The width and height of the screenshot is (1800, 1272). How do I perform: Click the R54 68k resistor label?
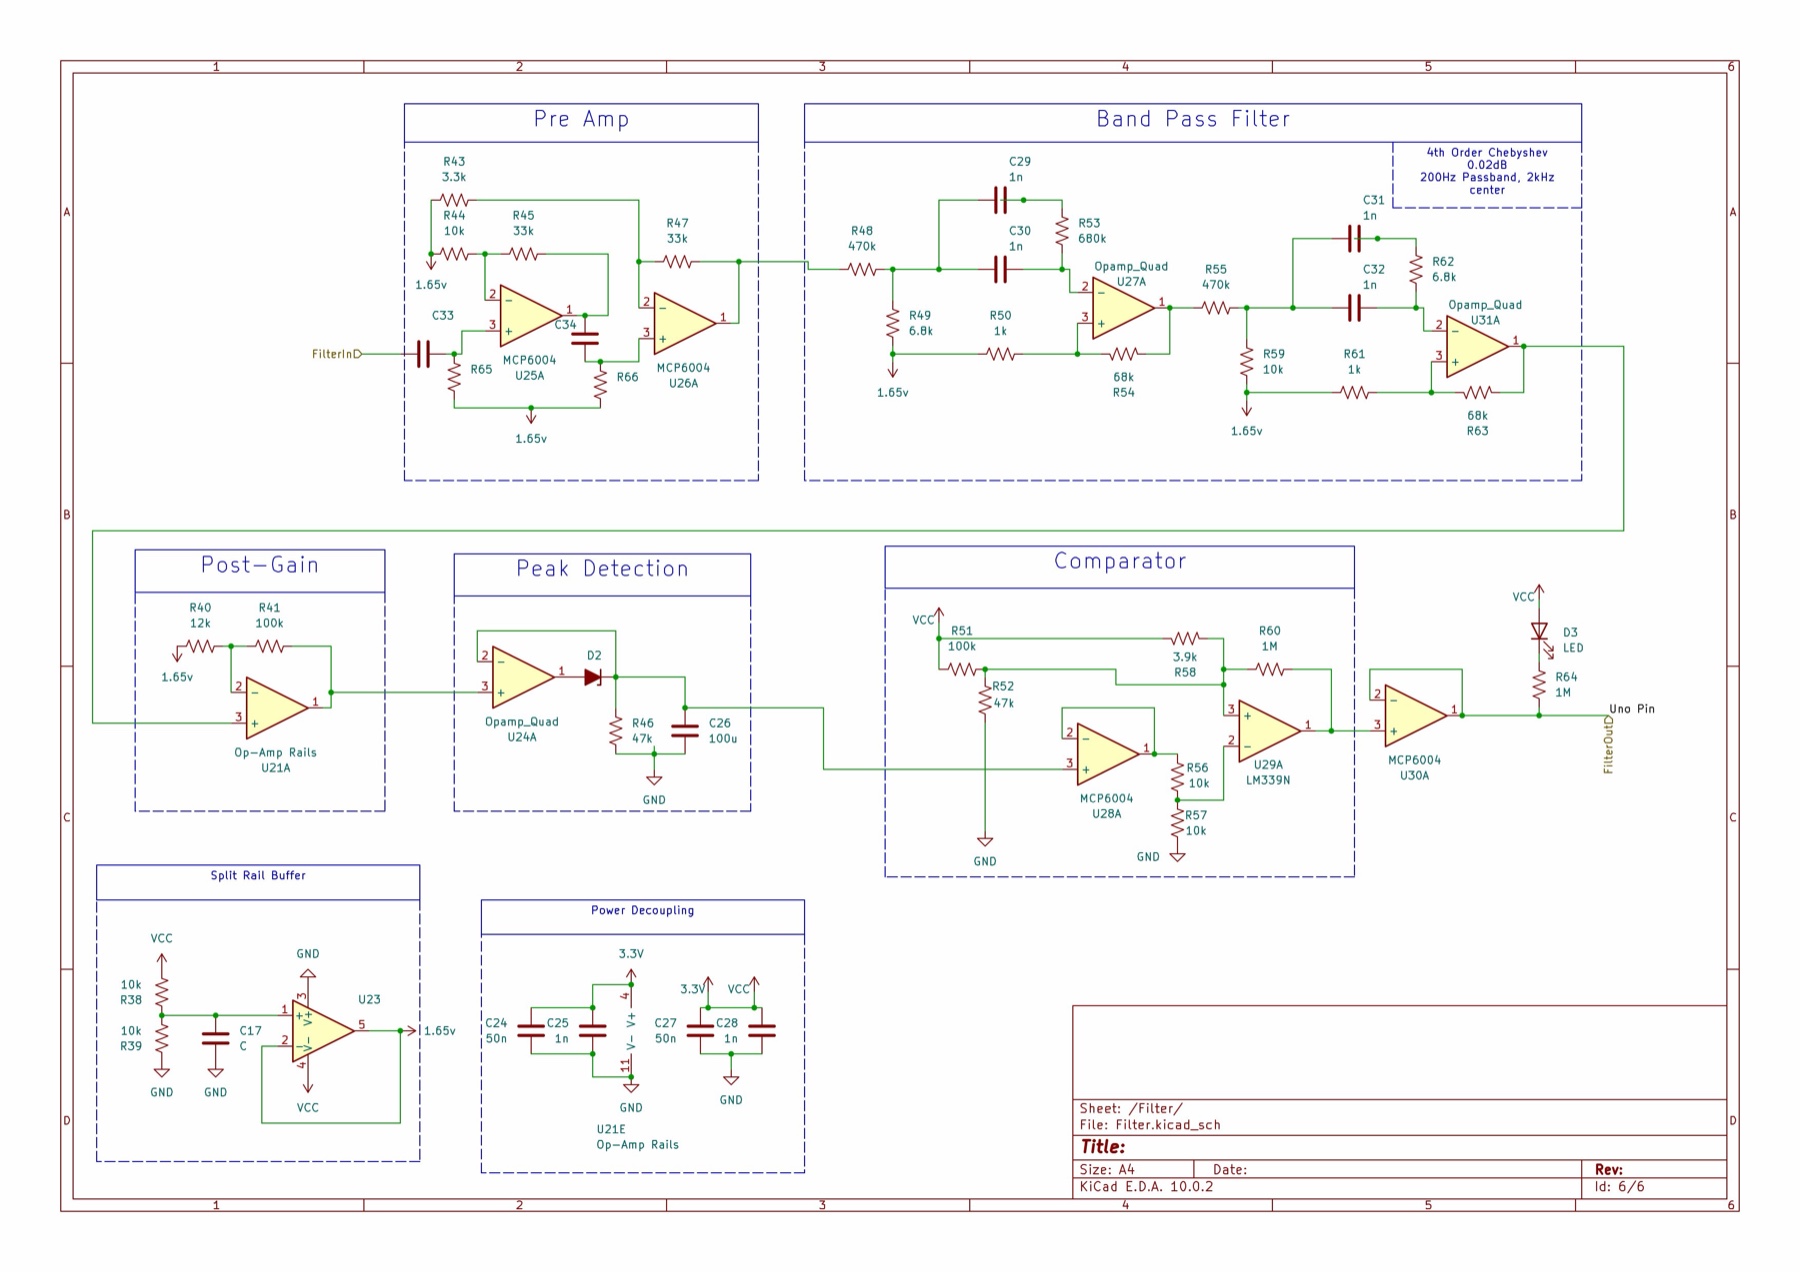click(1124, 385)
